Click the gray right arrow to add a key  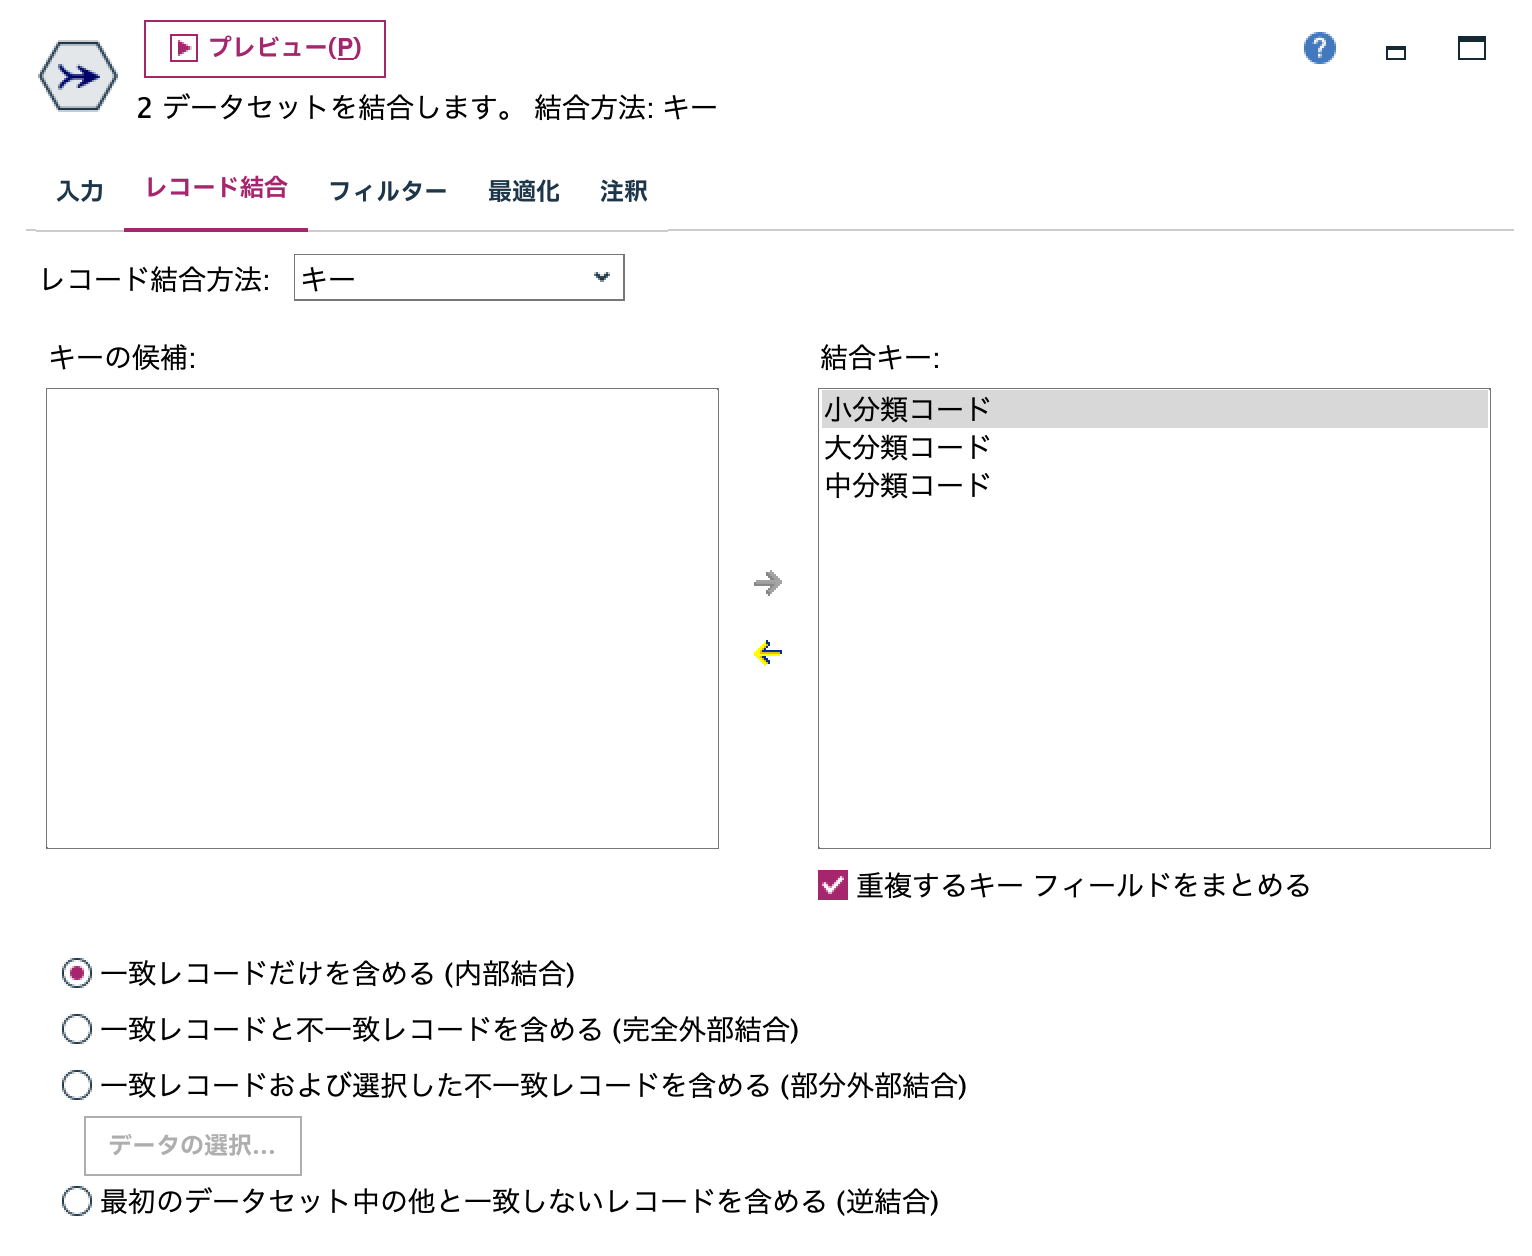(767, 583)
